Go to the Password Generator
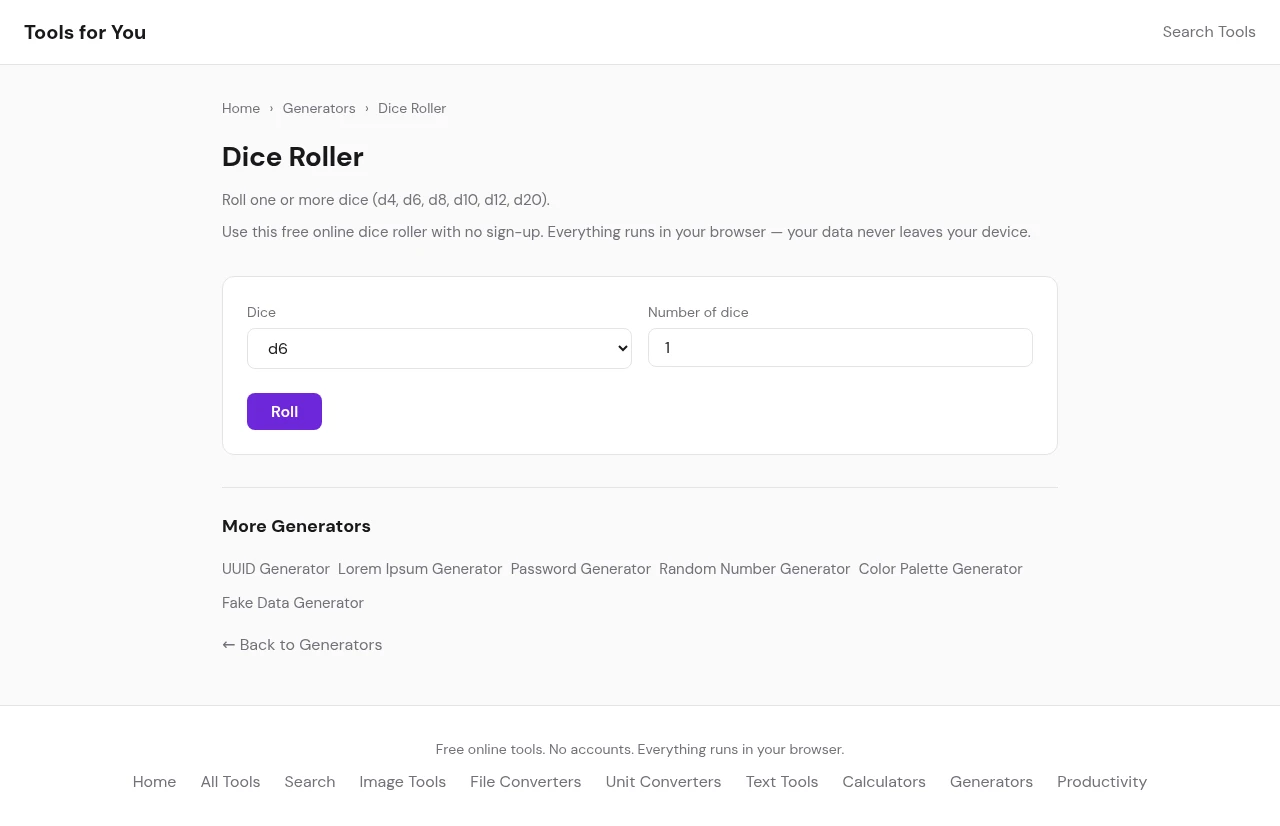This screenshot has width=1280, height=826. point(581,569)
